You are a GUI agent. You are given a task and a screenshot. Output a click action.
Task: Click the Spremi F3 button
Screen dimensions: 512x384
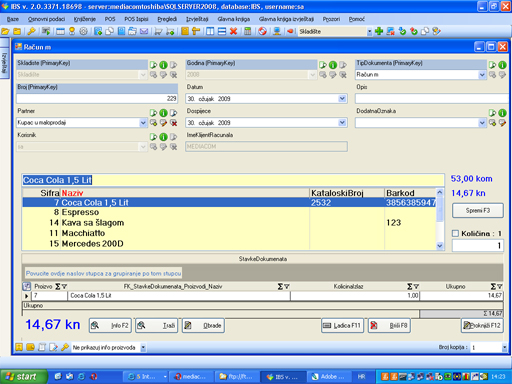[478, 210]
